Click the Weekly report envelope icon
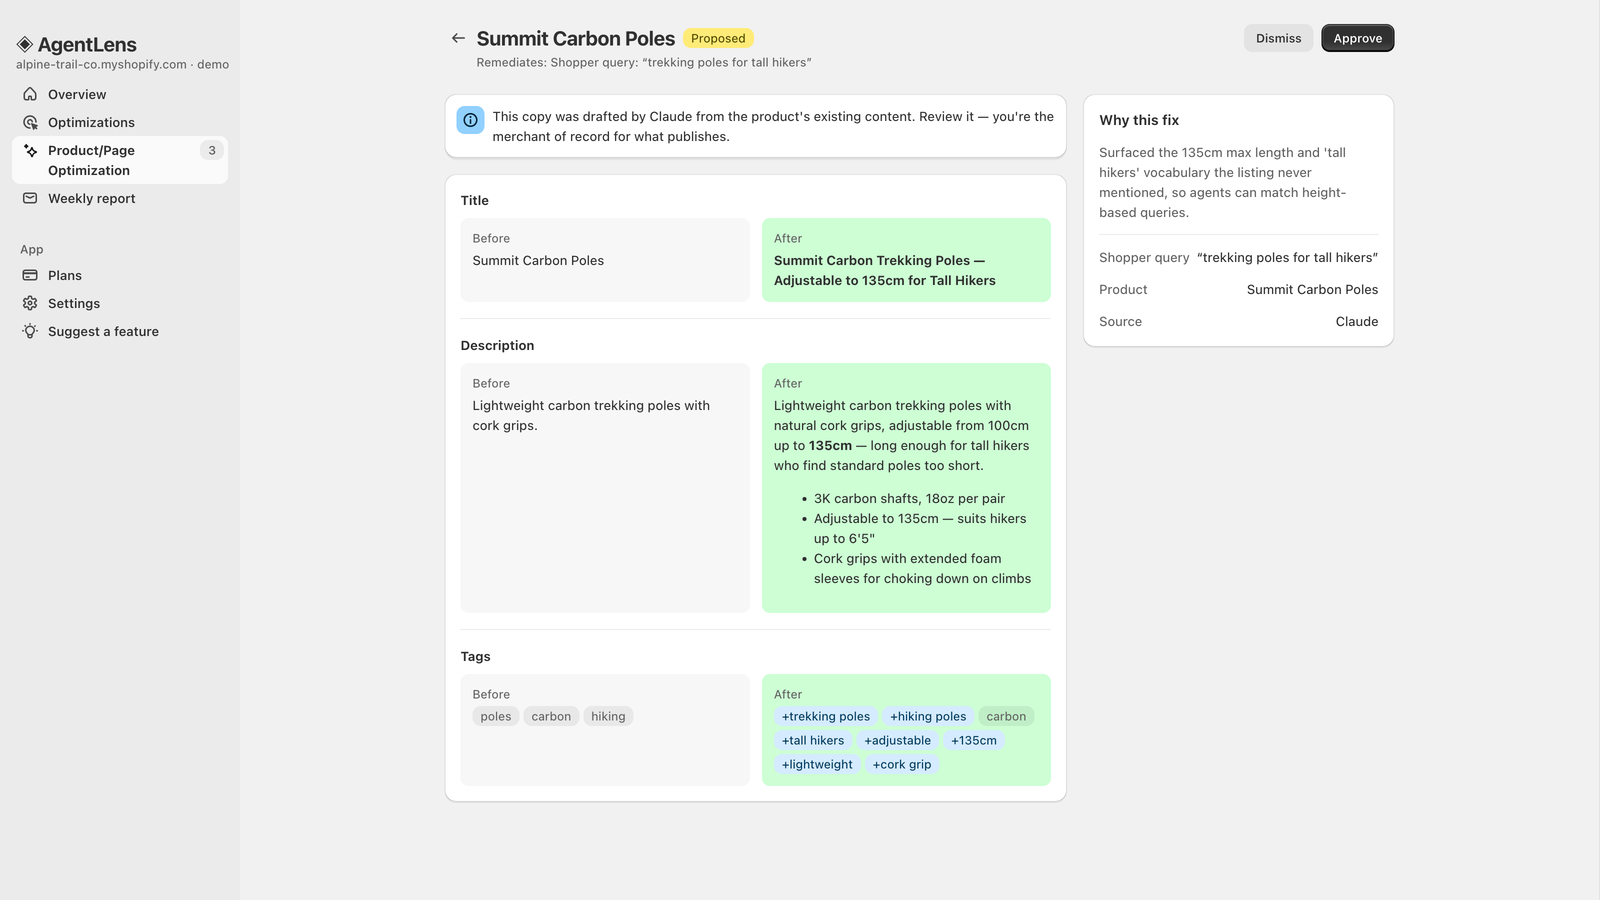Viewport: 1600px width, 900px height. (30, 198)
